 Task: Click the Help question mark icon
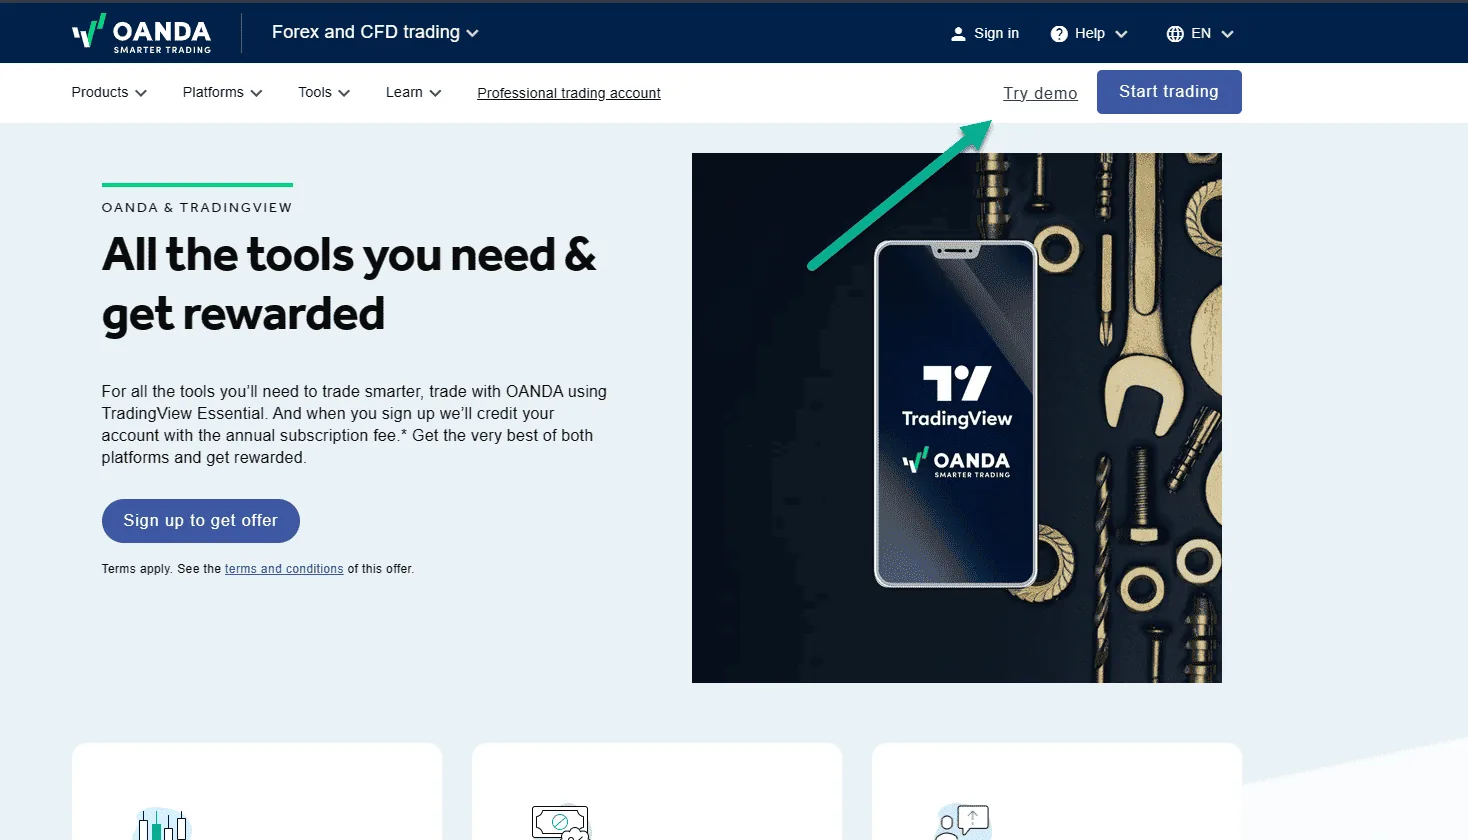(1059, 34)
